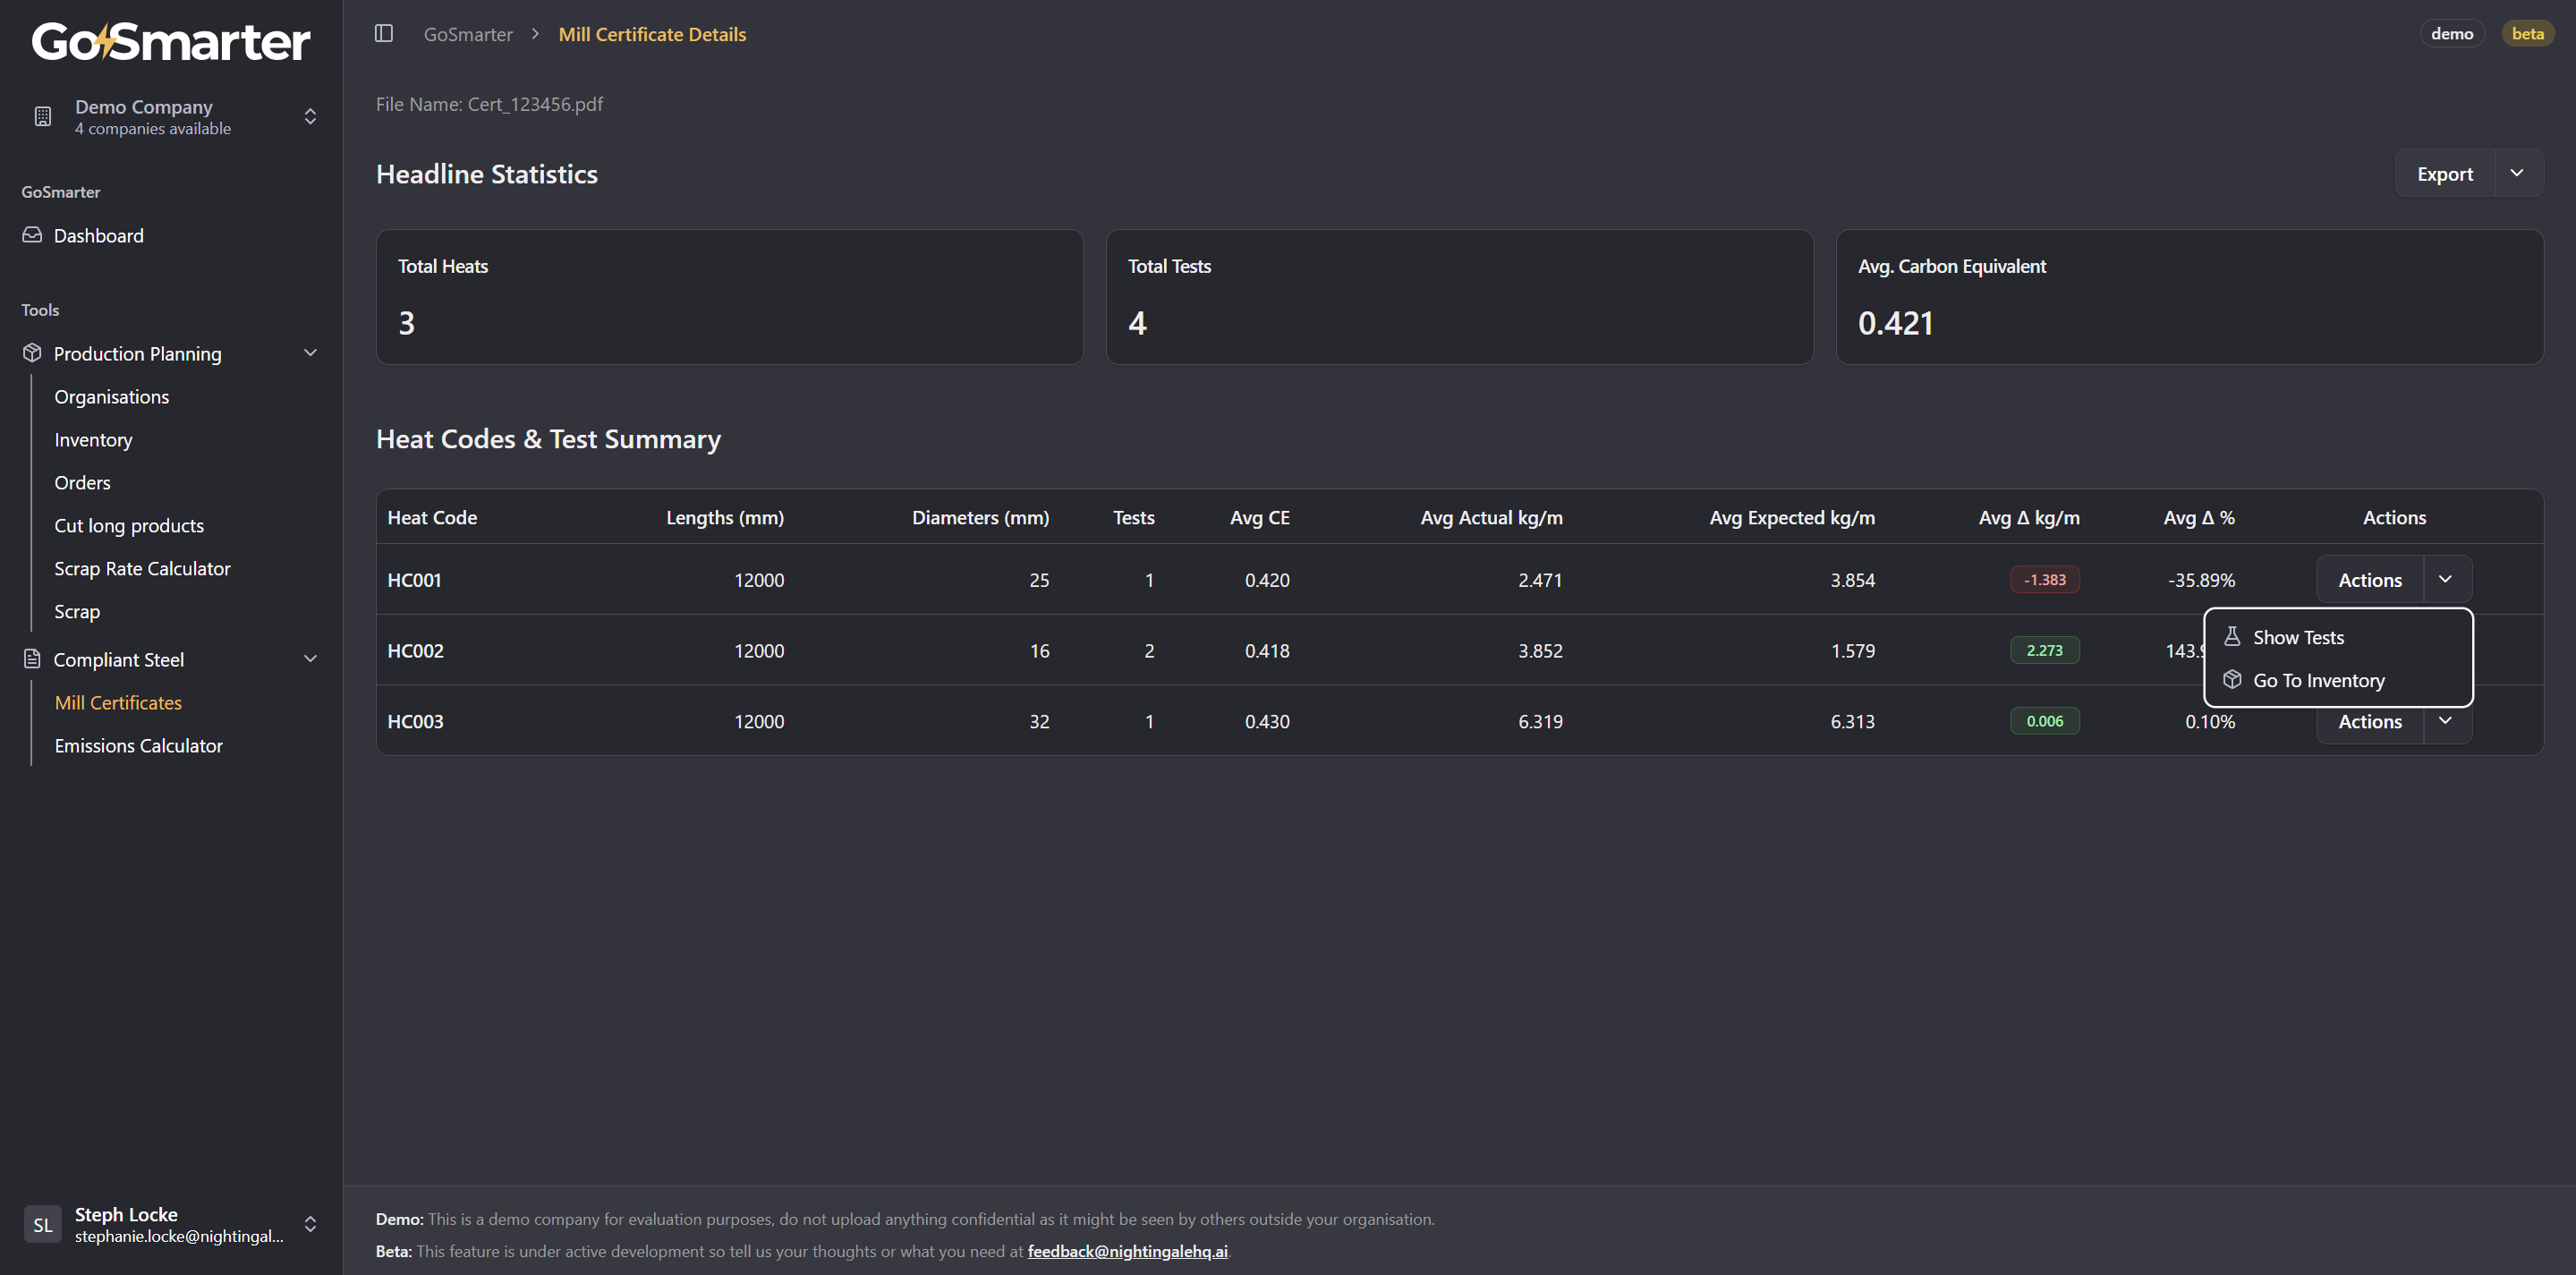The height and width of the screenshot is (1275, 2576).
Task: Click the red -1.383 delta badge
Action: click(2044, 580)
